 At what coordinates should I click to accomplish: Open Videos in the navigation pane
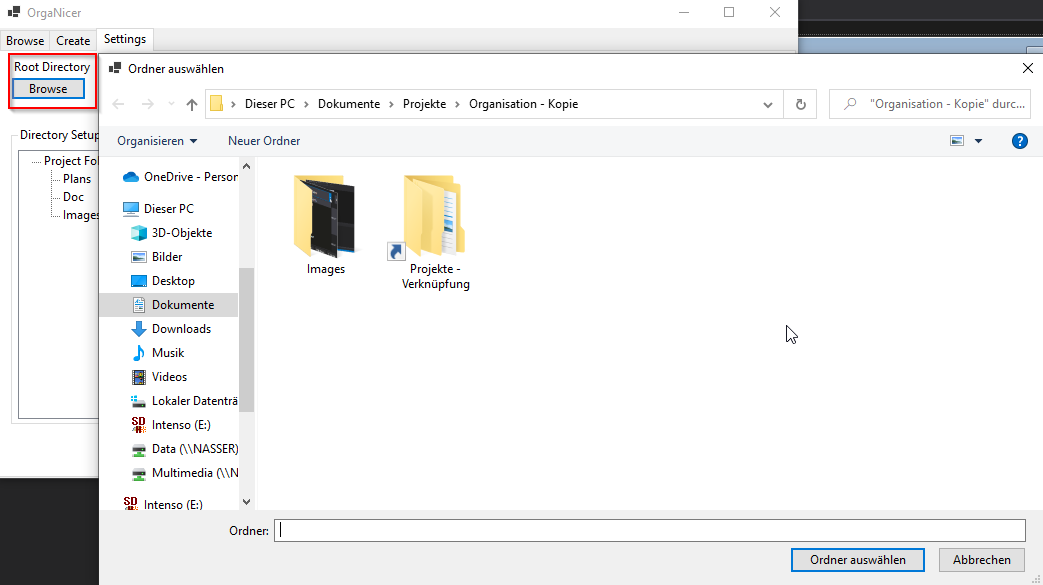pos(160,377)
